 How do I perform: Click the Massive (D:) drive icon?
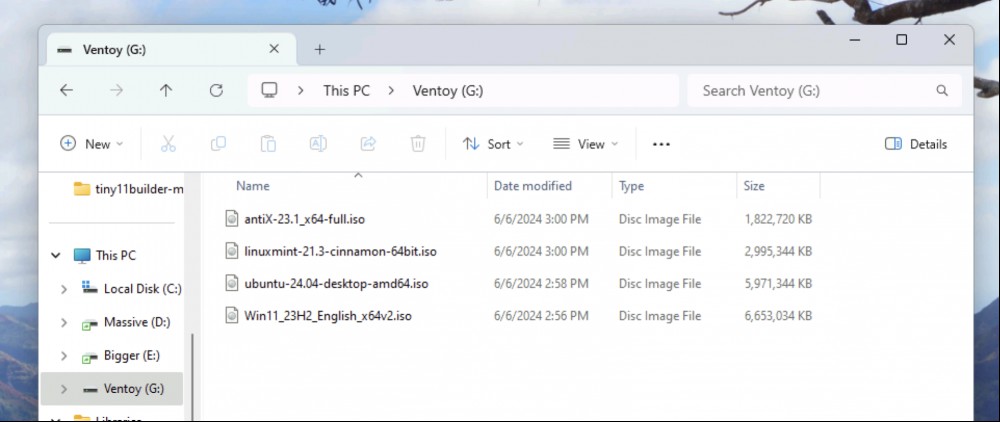(90, 322)
